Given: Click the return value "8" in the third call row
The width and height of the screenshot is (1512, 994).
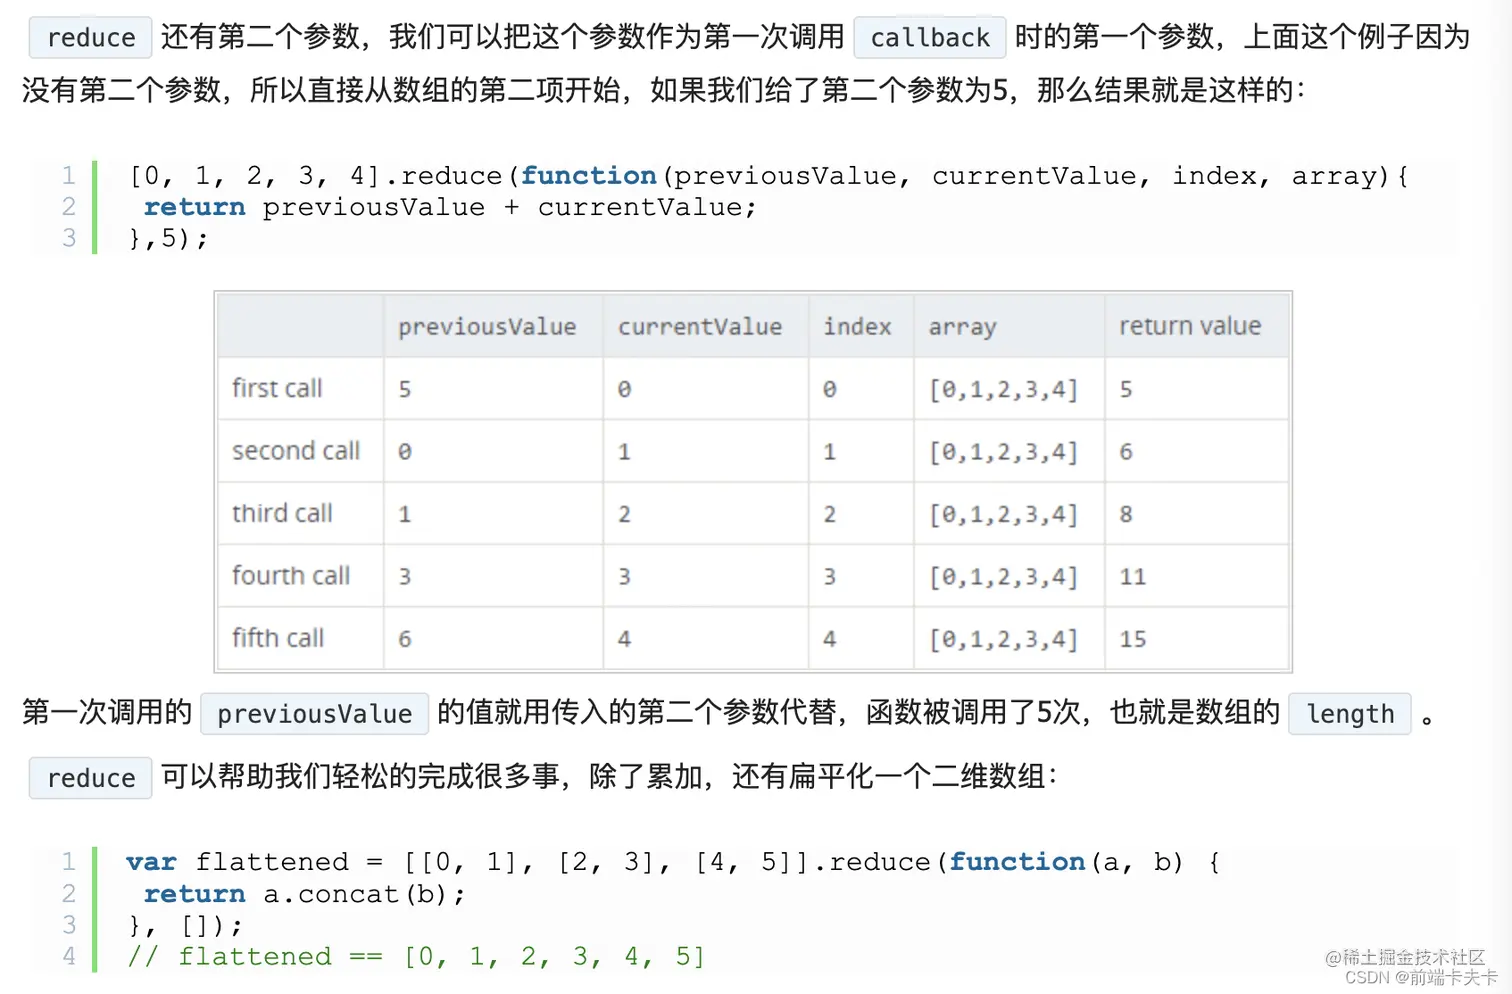Looking at the screenshot, I should 1126,514.
